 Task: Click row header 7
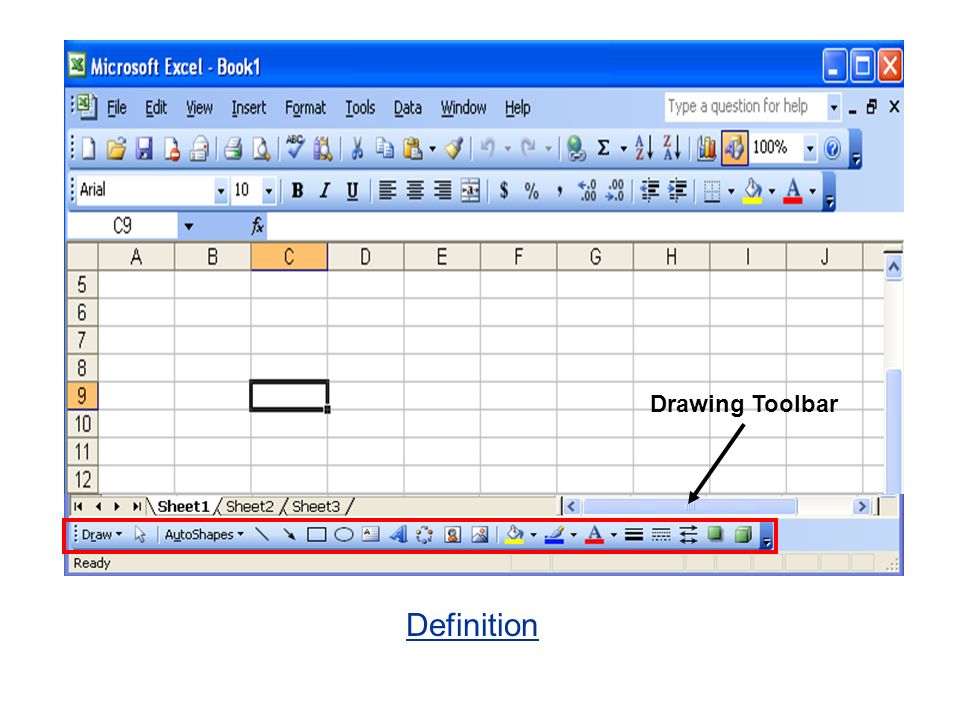pyautogui.click(x=82, y=340)
